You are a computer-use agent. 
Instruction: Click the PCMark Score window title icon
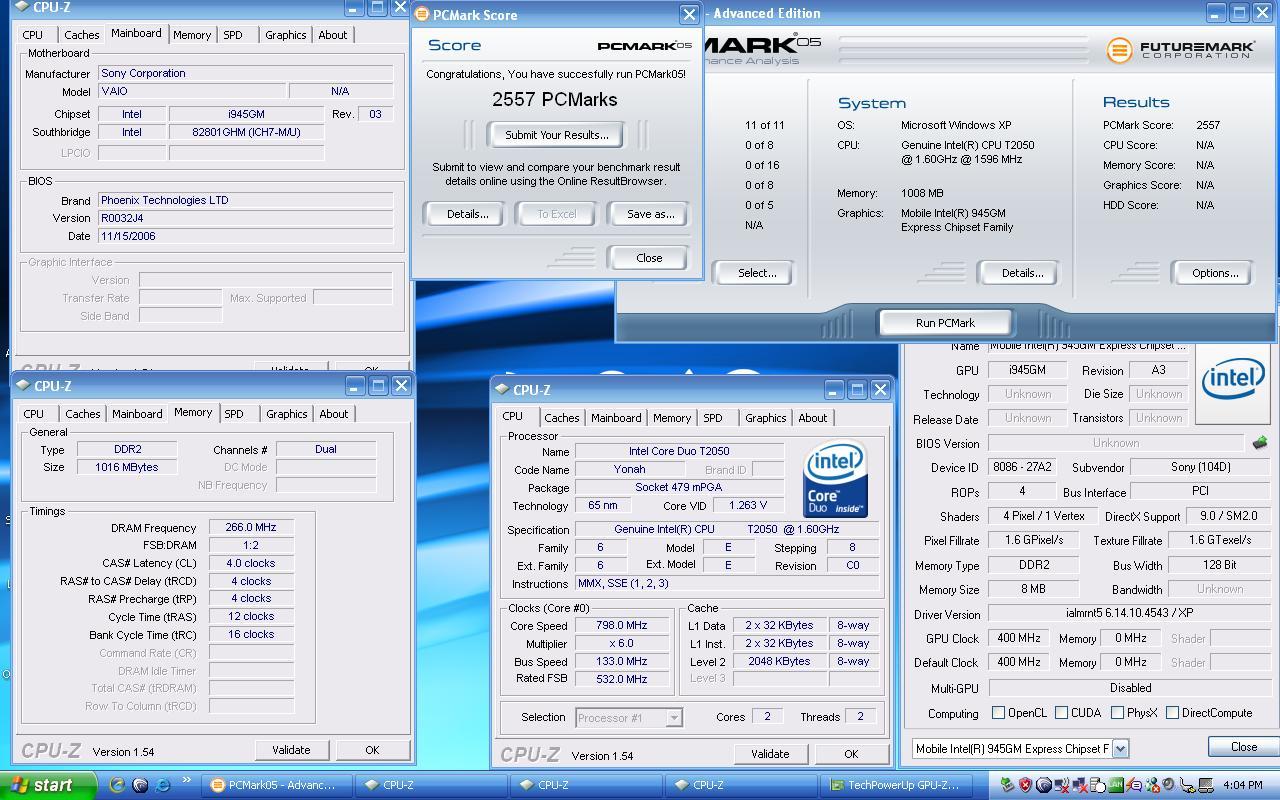point(422,15)
